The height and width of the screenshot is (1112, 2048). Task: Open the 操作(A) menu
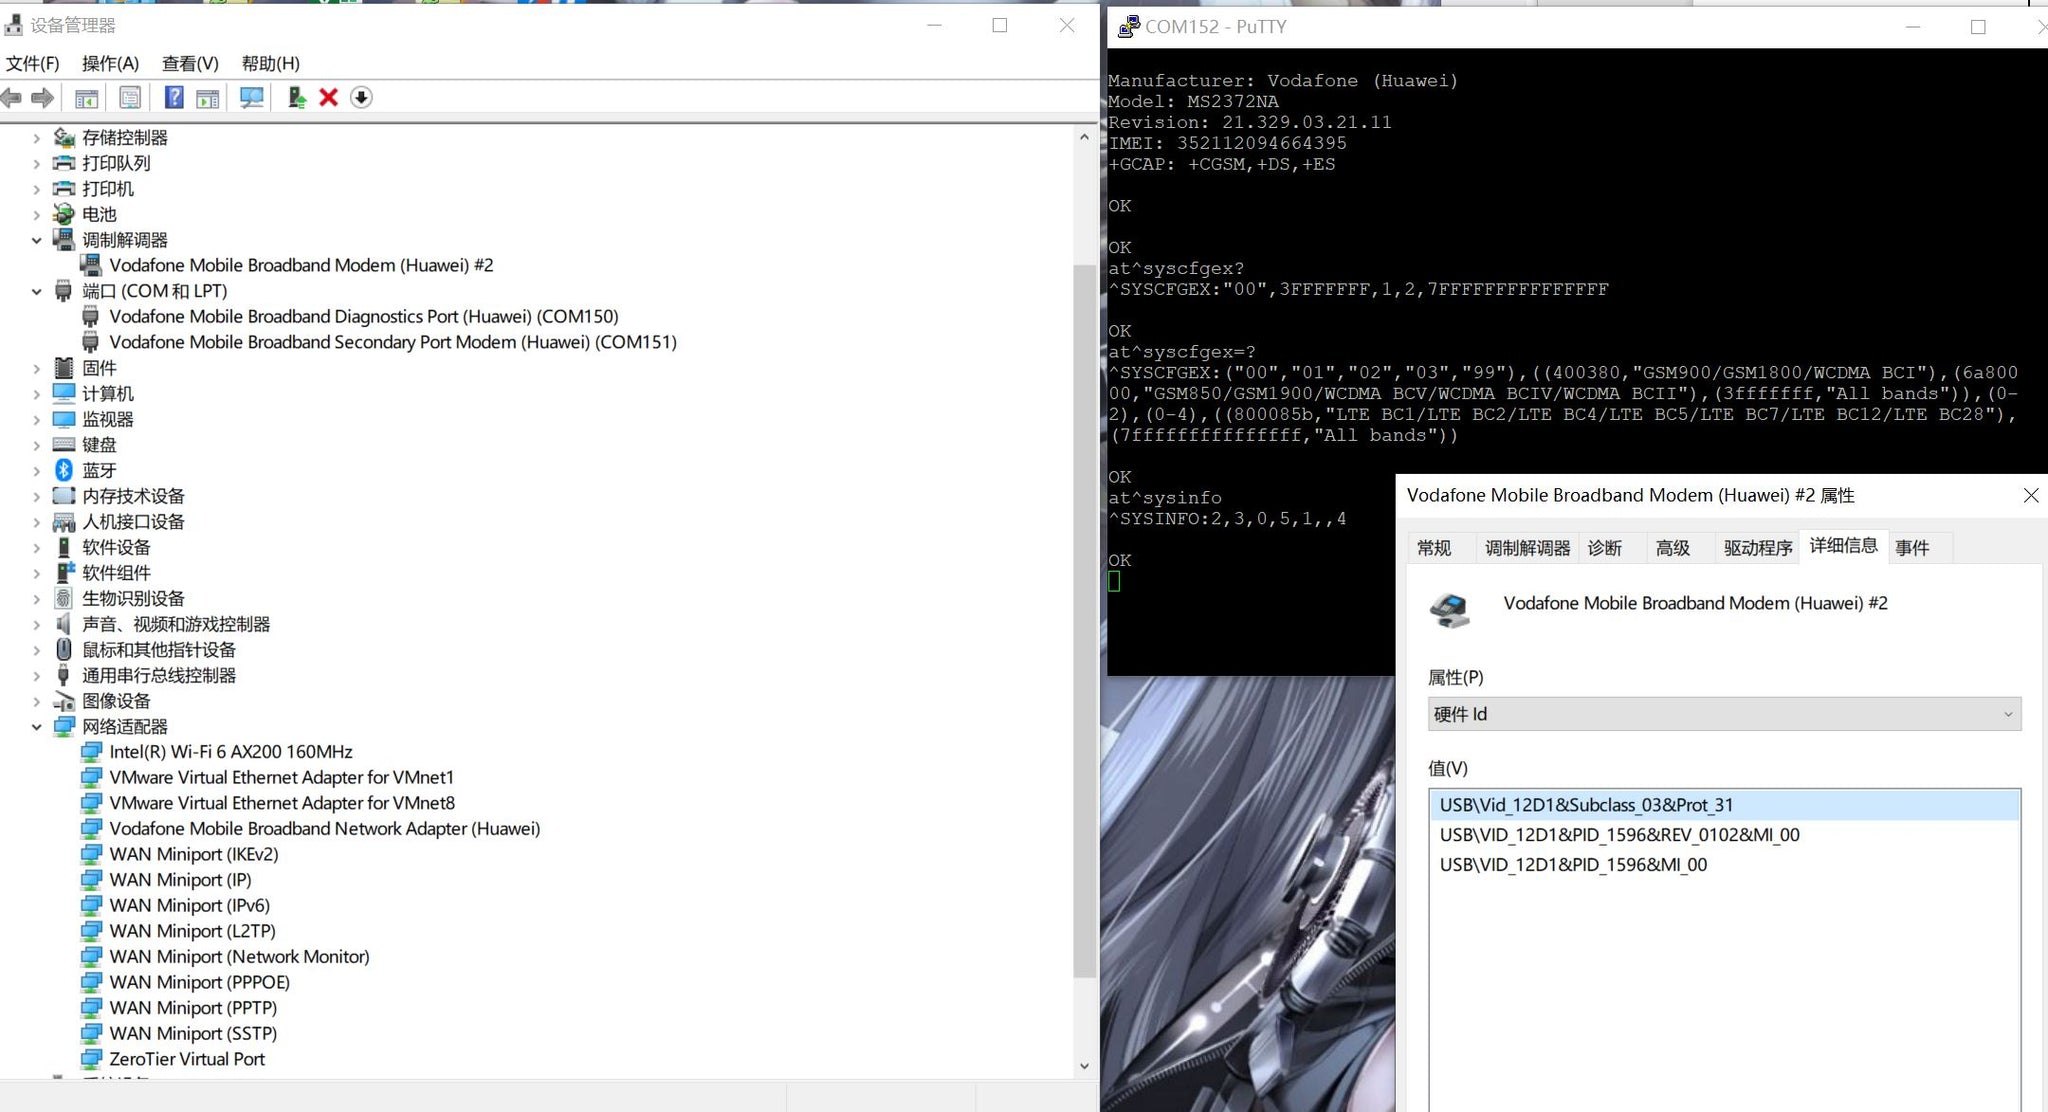point(110,63)
